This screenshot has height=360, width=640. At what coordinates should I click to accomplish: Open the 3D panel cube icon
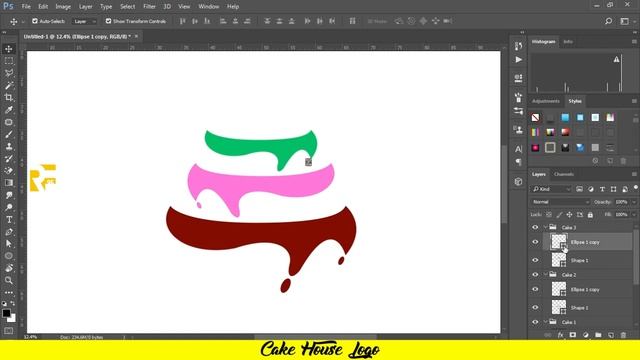[518, 182]
